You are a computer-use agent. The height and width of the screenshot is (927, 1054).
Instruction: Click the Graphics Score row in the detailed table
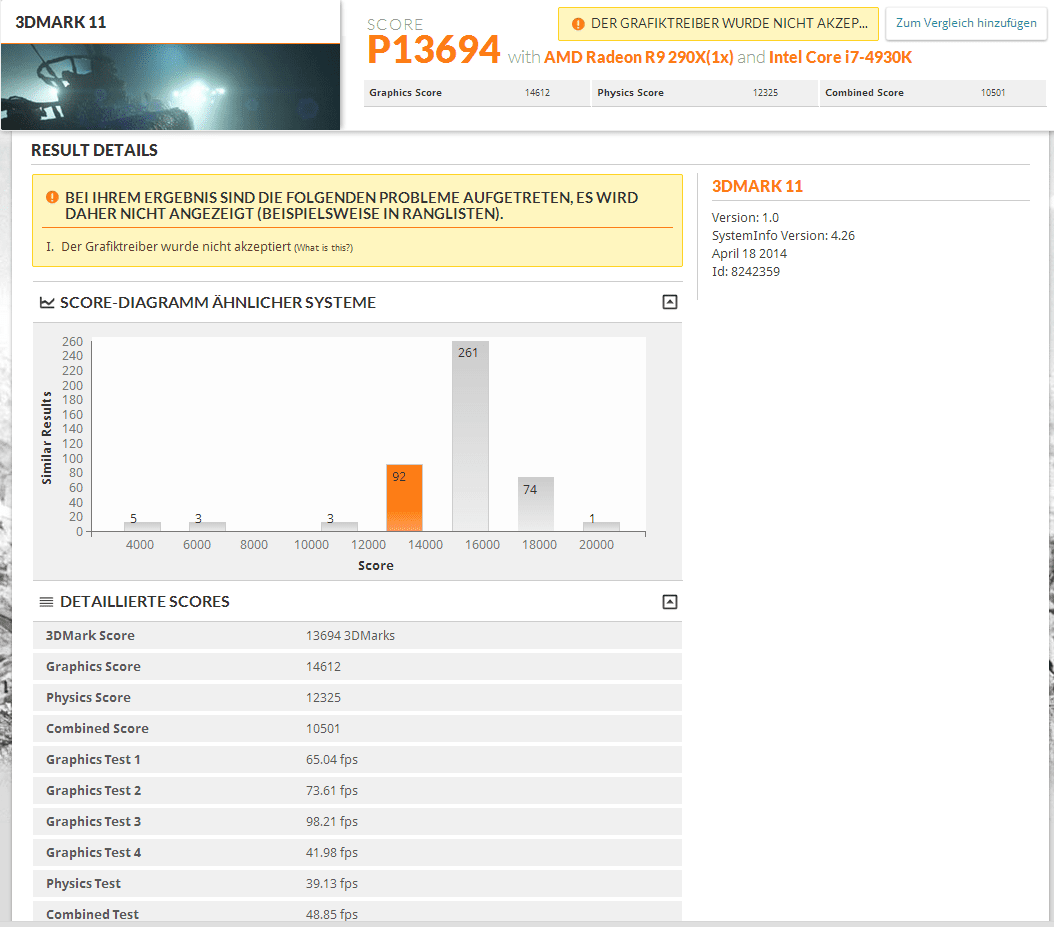pos(358,666)
